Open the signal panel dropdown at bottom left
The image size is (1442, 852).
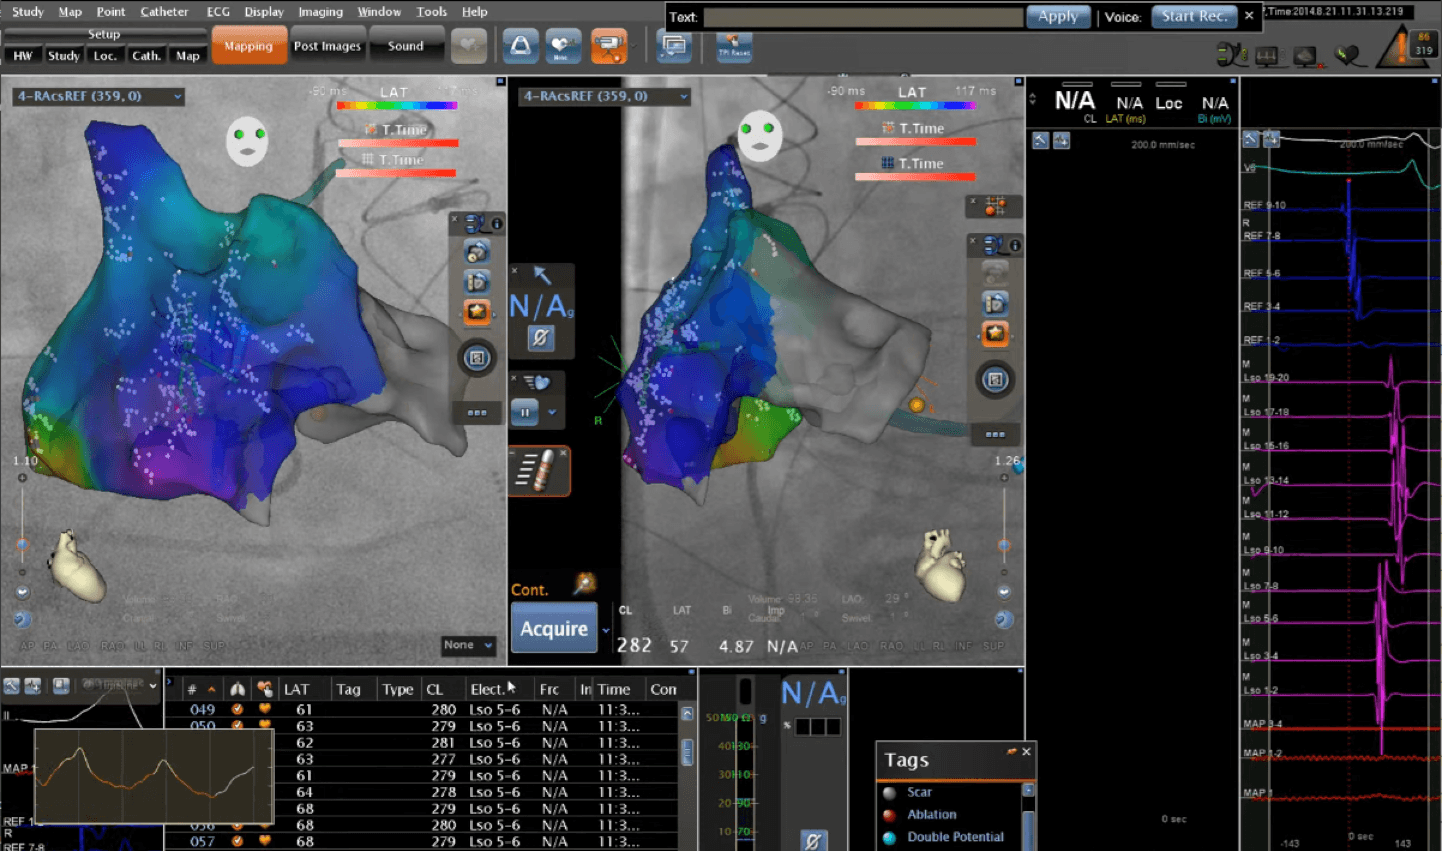[153, 686]
